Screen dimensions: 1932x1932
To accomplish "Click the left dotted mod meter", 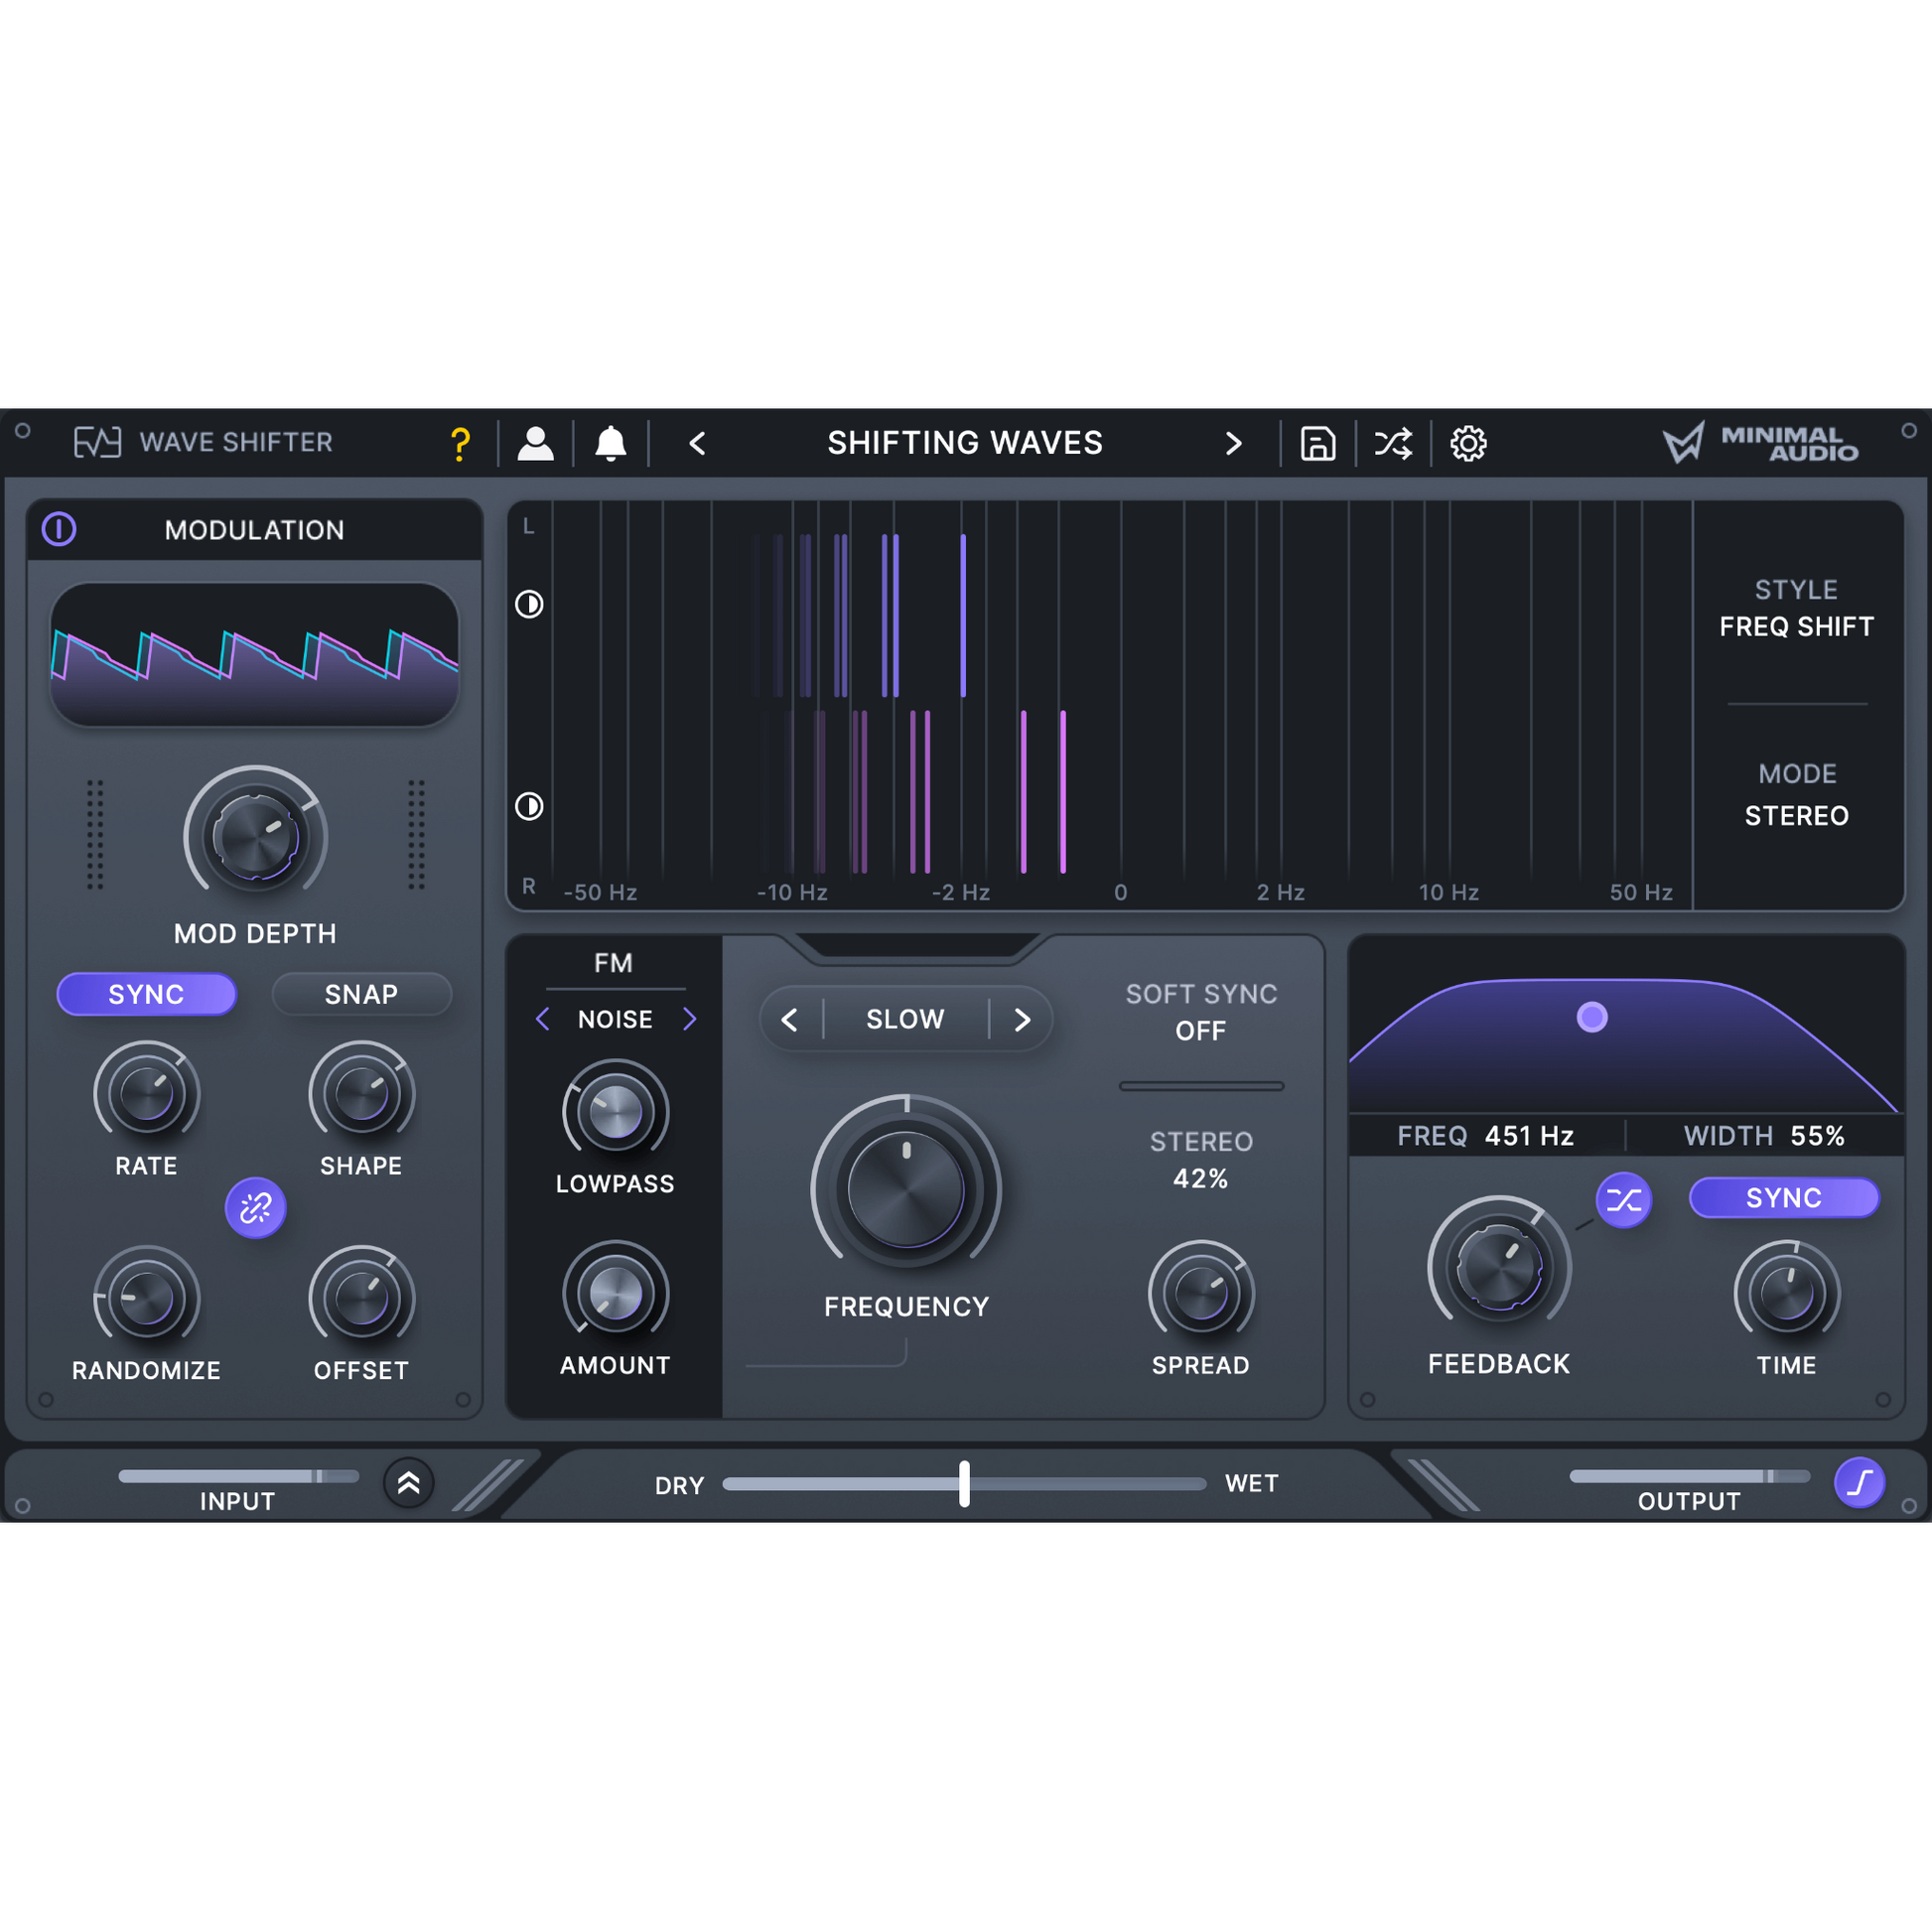I will (95, 834).
